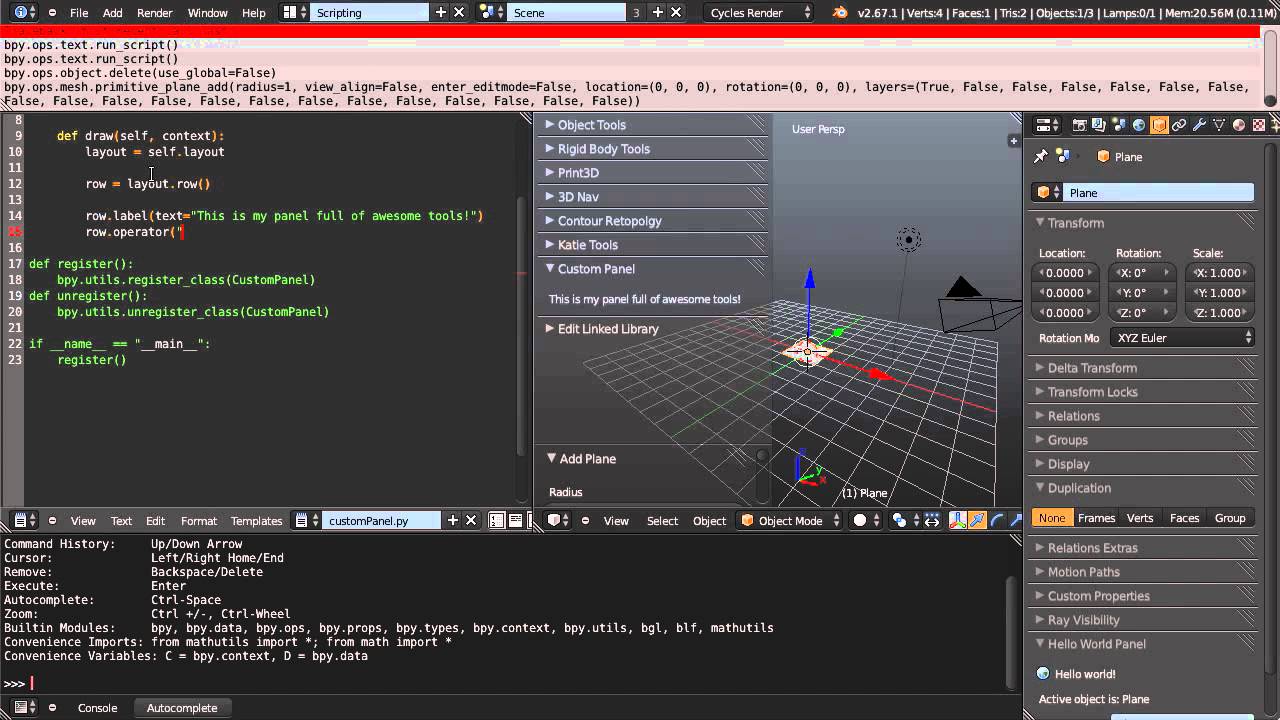Viewport: 1280px width, 720px height.
Task: Set Duplication to None
Action: (1052, 518)
